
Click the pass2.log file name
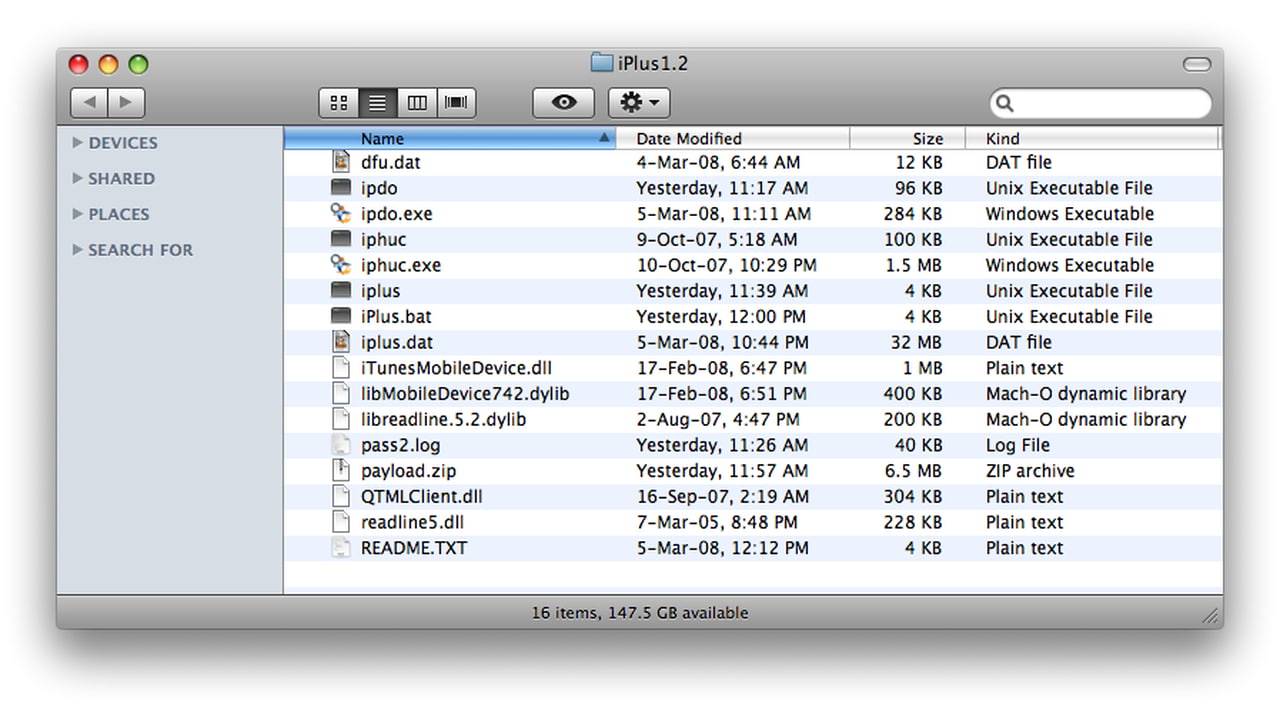401,445
